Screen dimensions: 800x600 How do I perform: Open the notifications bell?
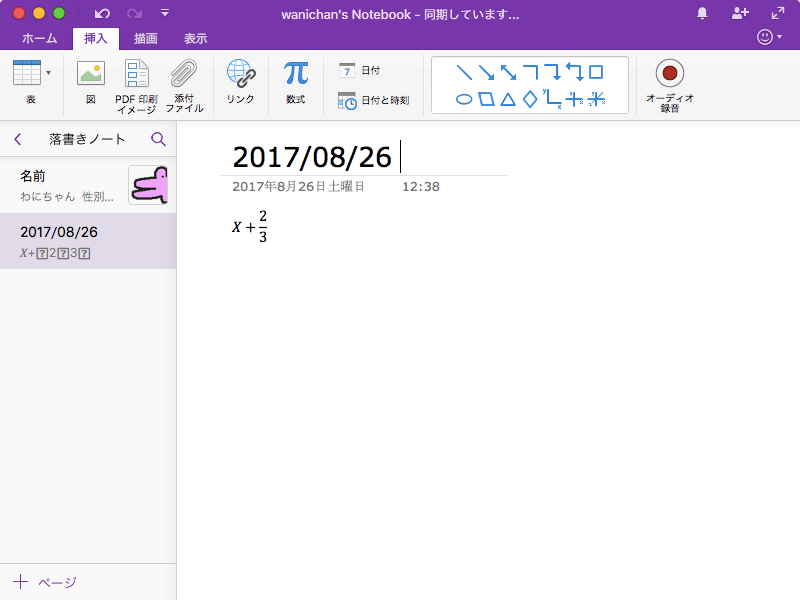702,13
